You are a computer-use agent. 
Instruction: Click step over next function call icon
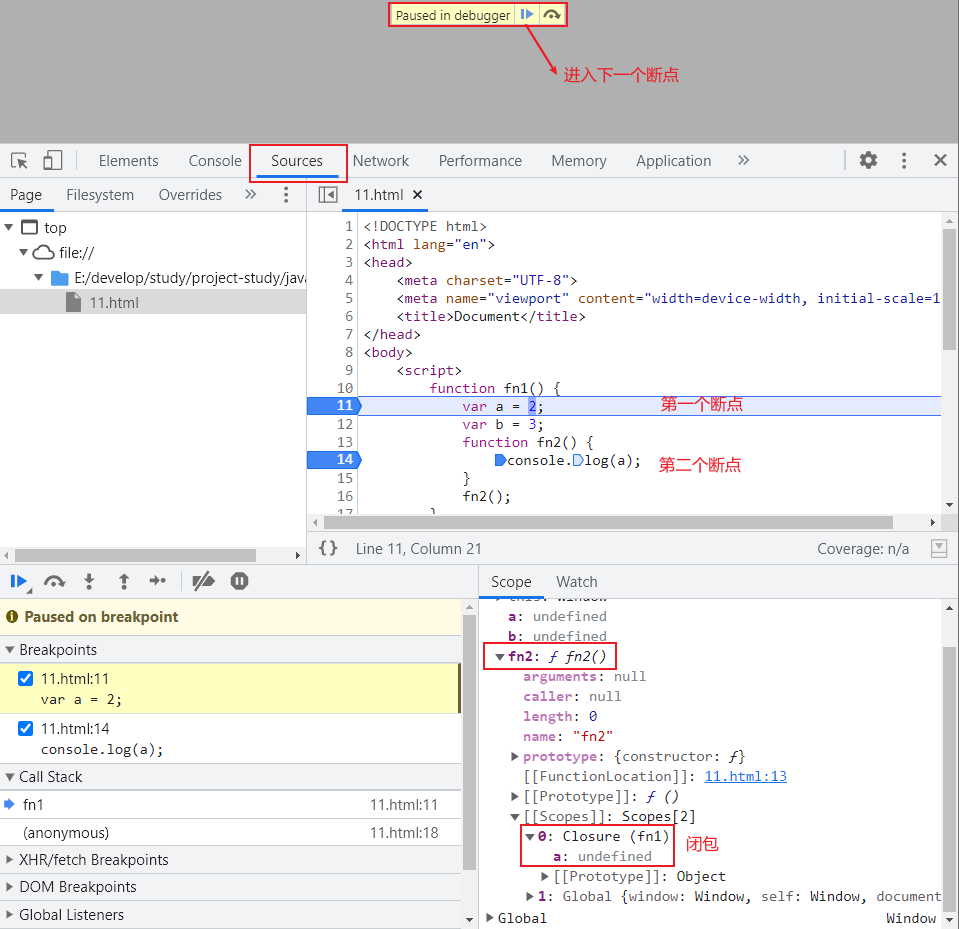[55, 581]
